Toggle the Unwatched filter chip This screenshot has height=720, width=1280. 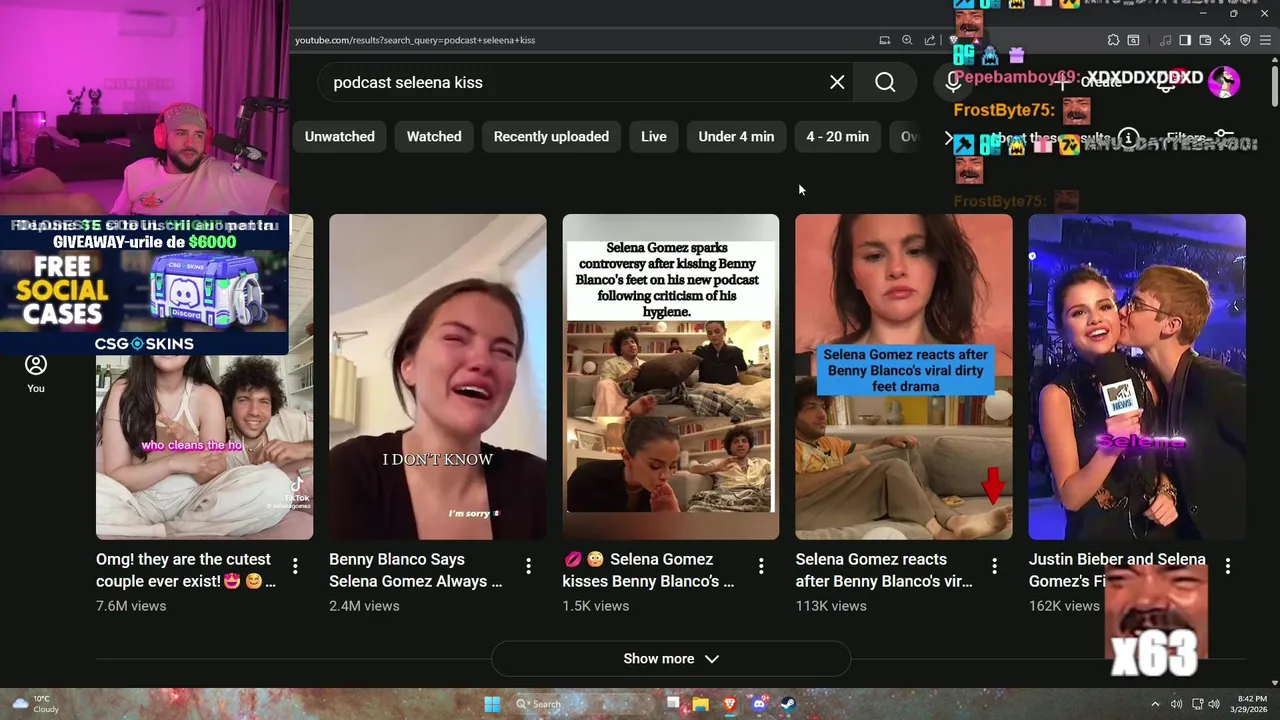click(x=340, y=136)
